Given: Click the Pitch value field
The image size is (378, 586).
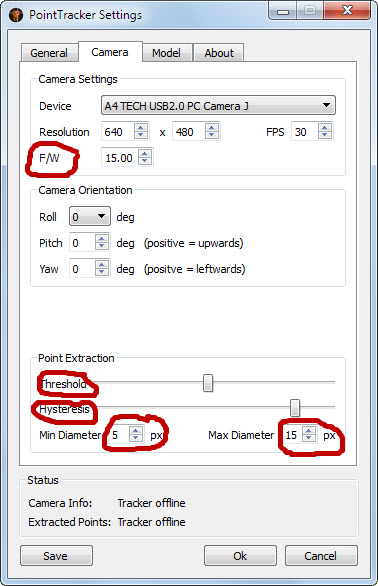Looking at the screenshot, I should click(82, 243).
